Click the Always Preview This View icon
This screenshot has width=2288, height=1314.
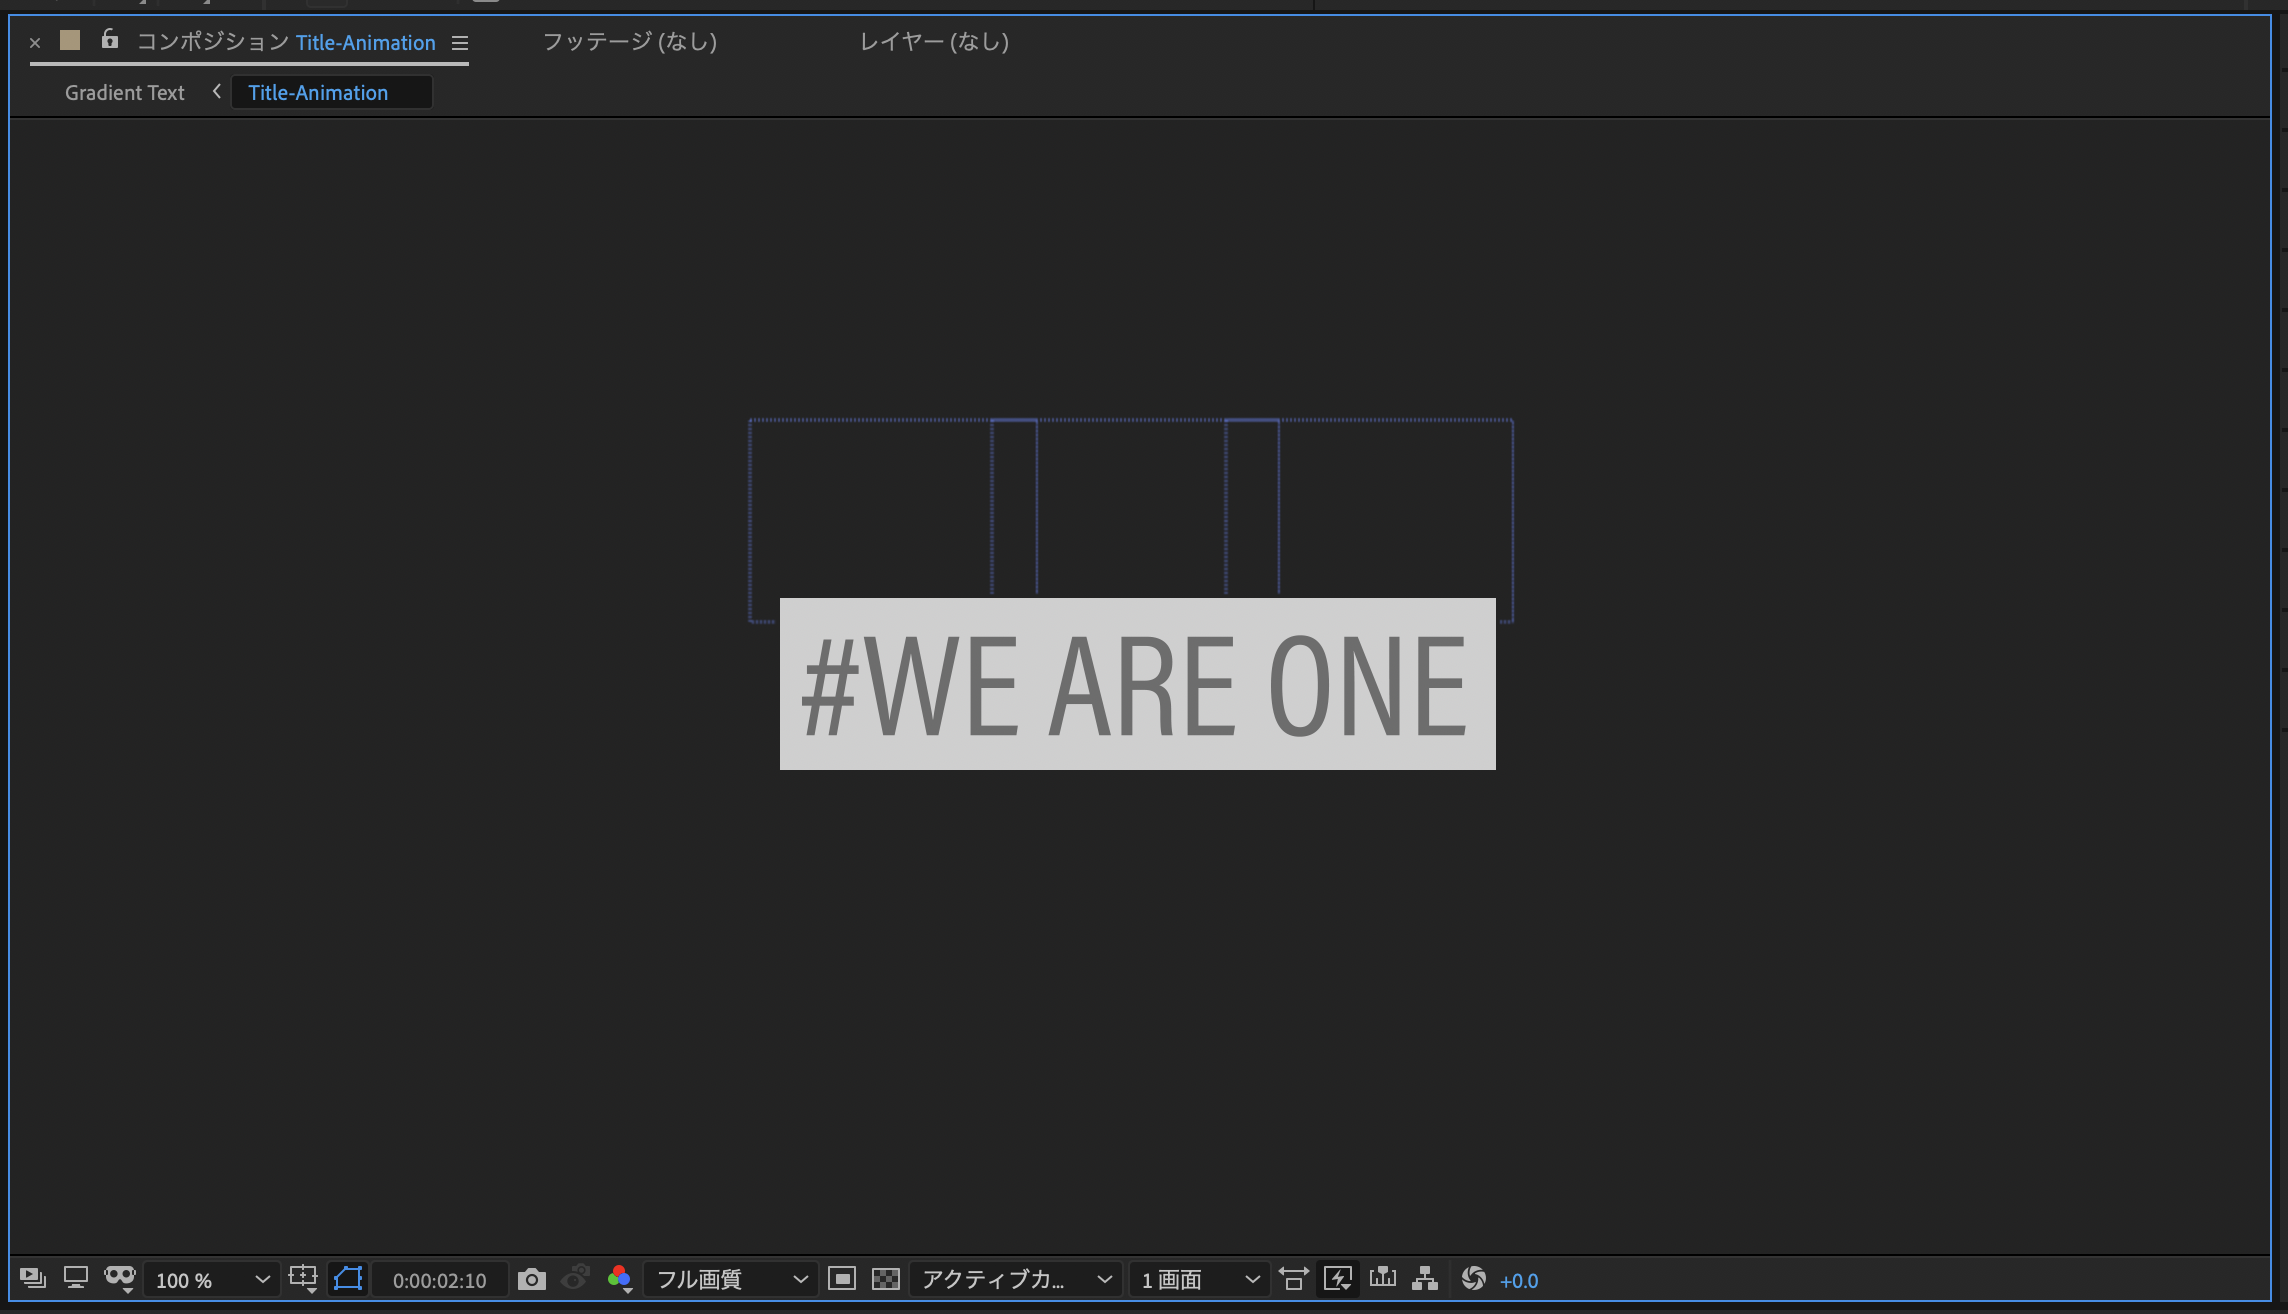(x=32, y=1278)
